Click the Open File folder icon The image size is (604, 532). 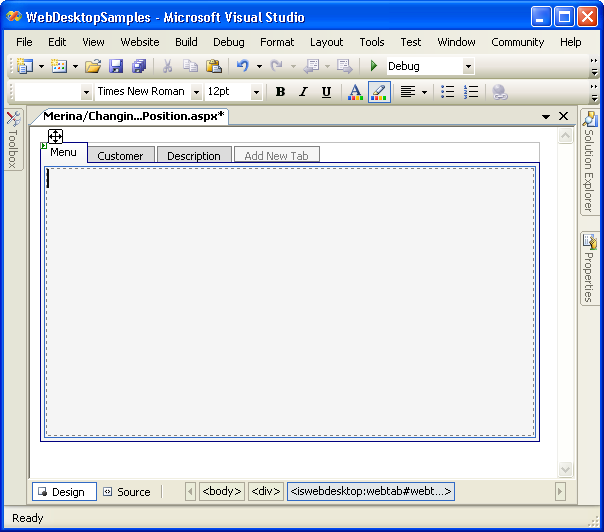click(x=92, y=66)
